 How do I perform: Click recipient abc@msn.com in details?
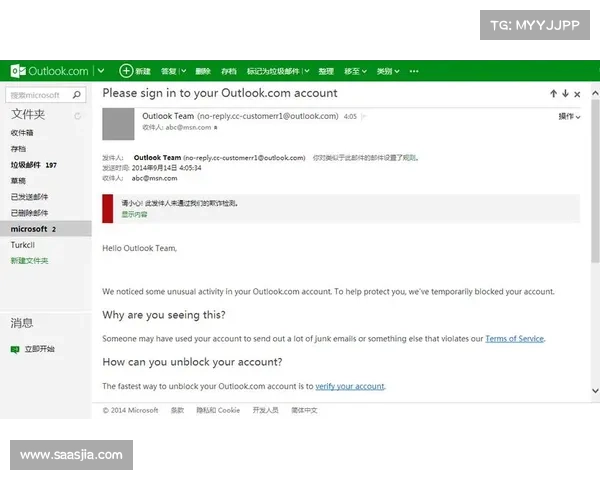155,178
